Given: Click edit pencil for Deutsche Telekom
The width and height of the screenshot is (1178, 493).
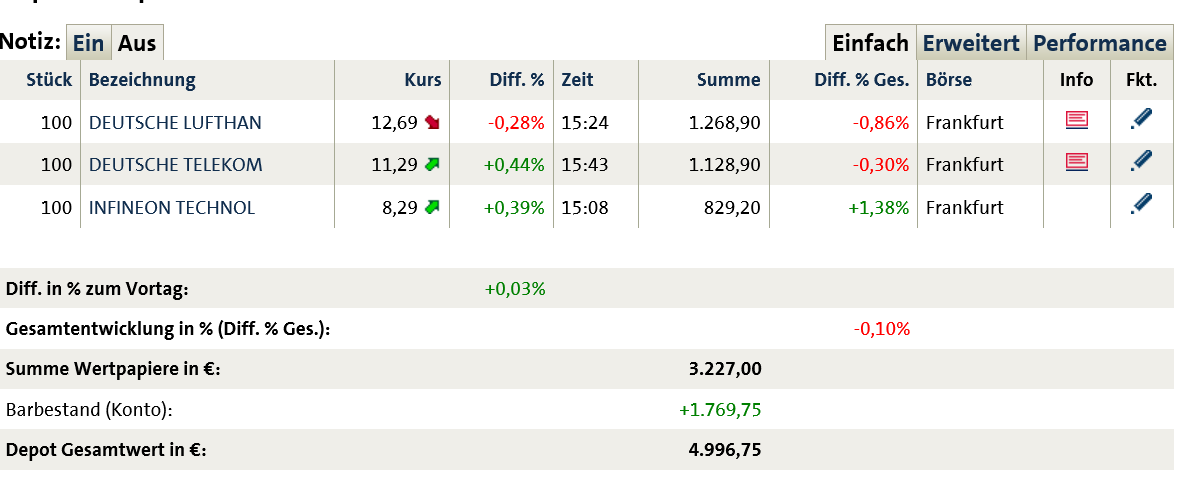Looking at the screenshot, I should pyautogui.click(x=1141, y=161).
